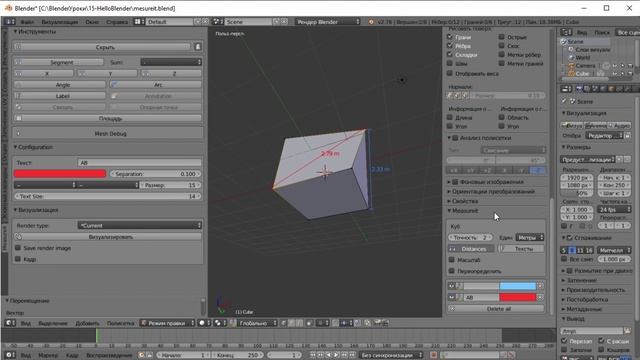Image resolution: width=640 pixels, height=360 pixels.
Task: Enable the Острые checkbox
Action: (502, 37)
